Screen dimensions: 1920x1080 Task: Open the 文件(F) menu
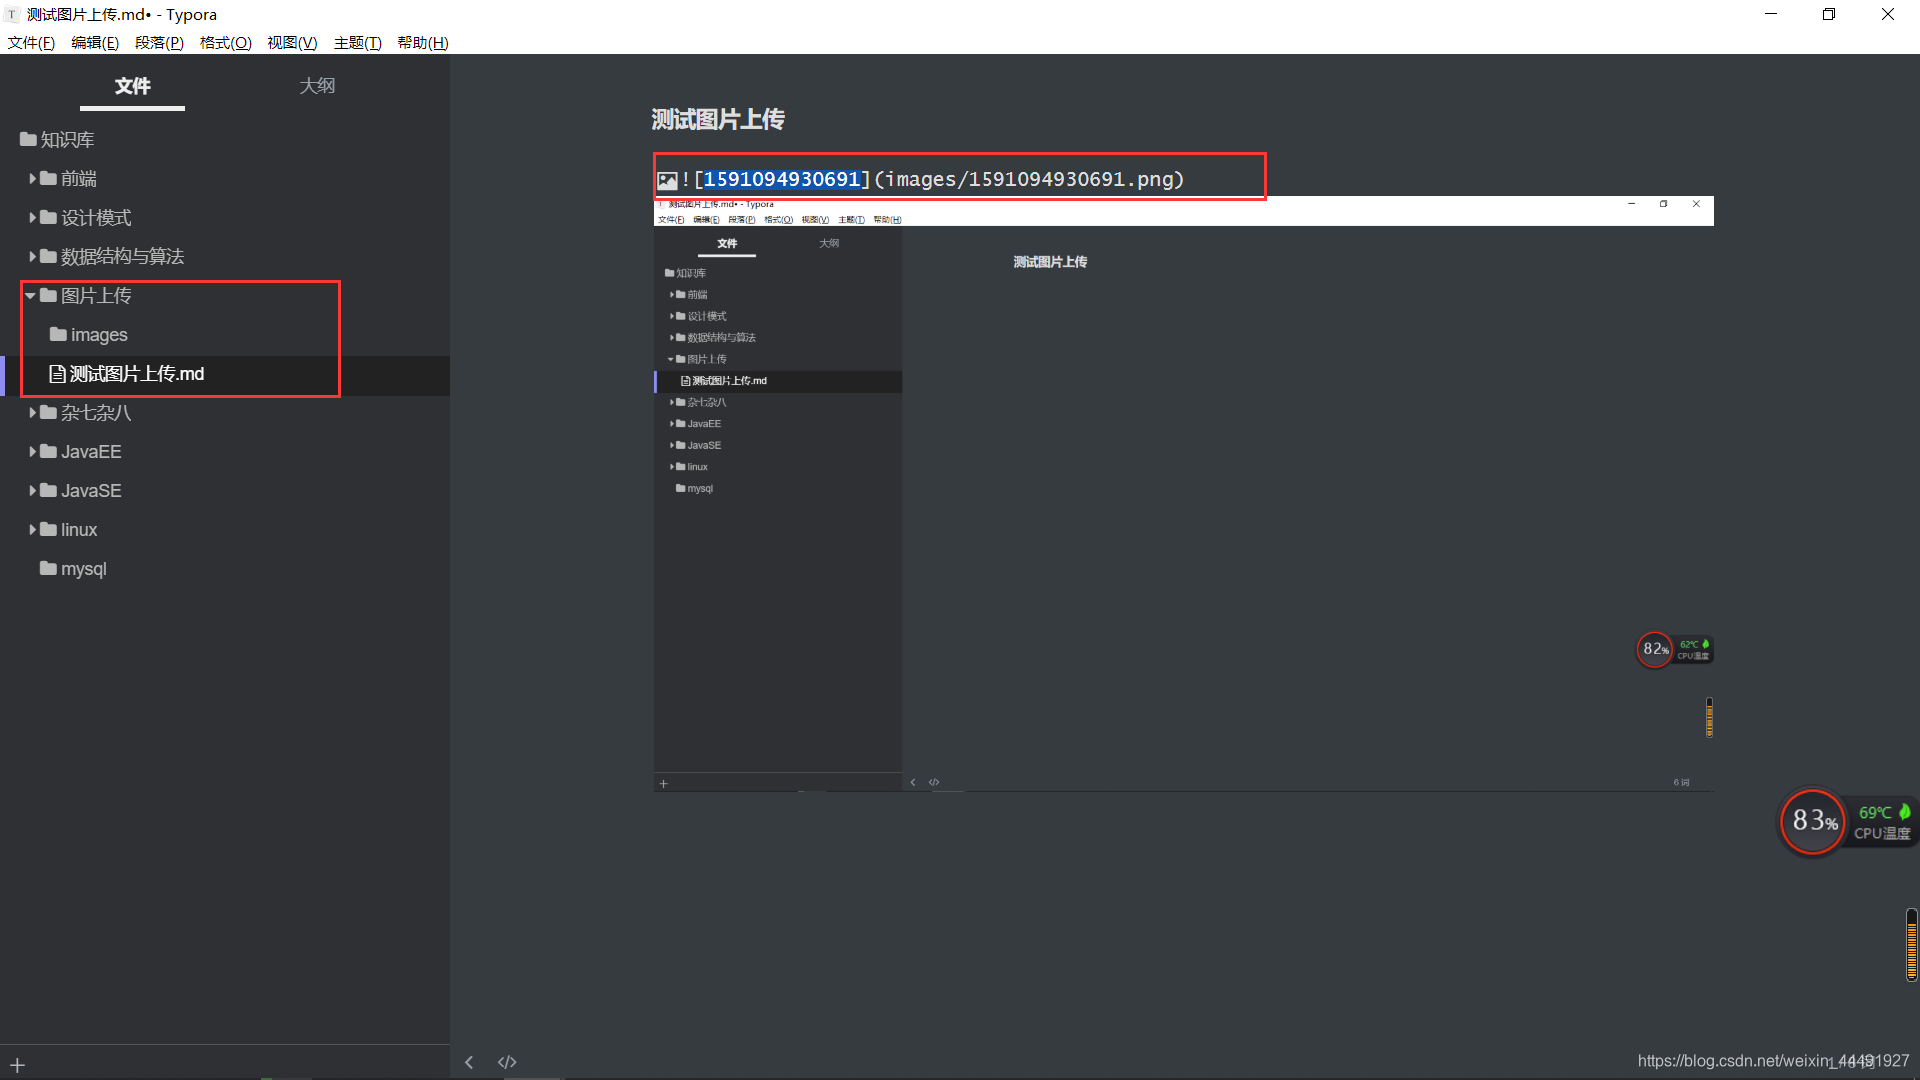31,43
